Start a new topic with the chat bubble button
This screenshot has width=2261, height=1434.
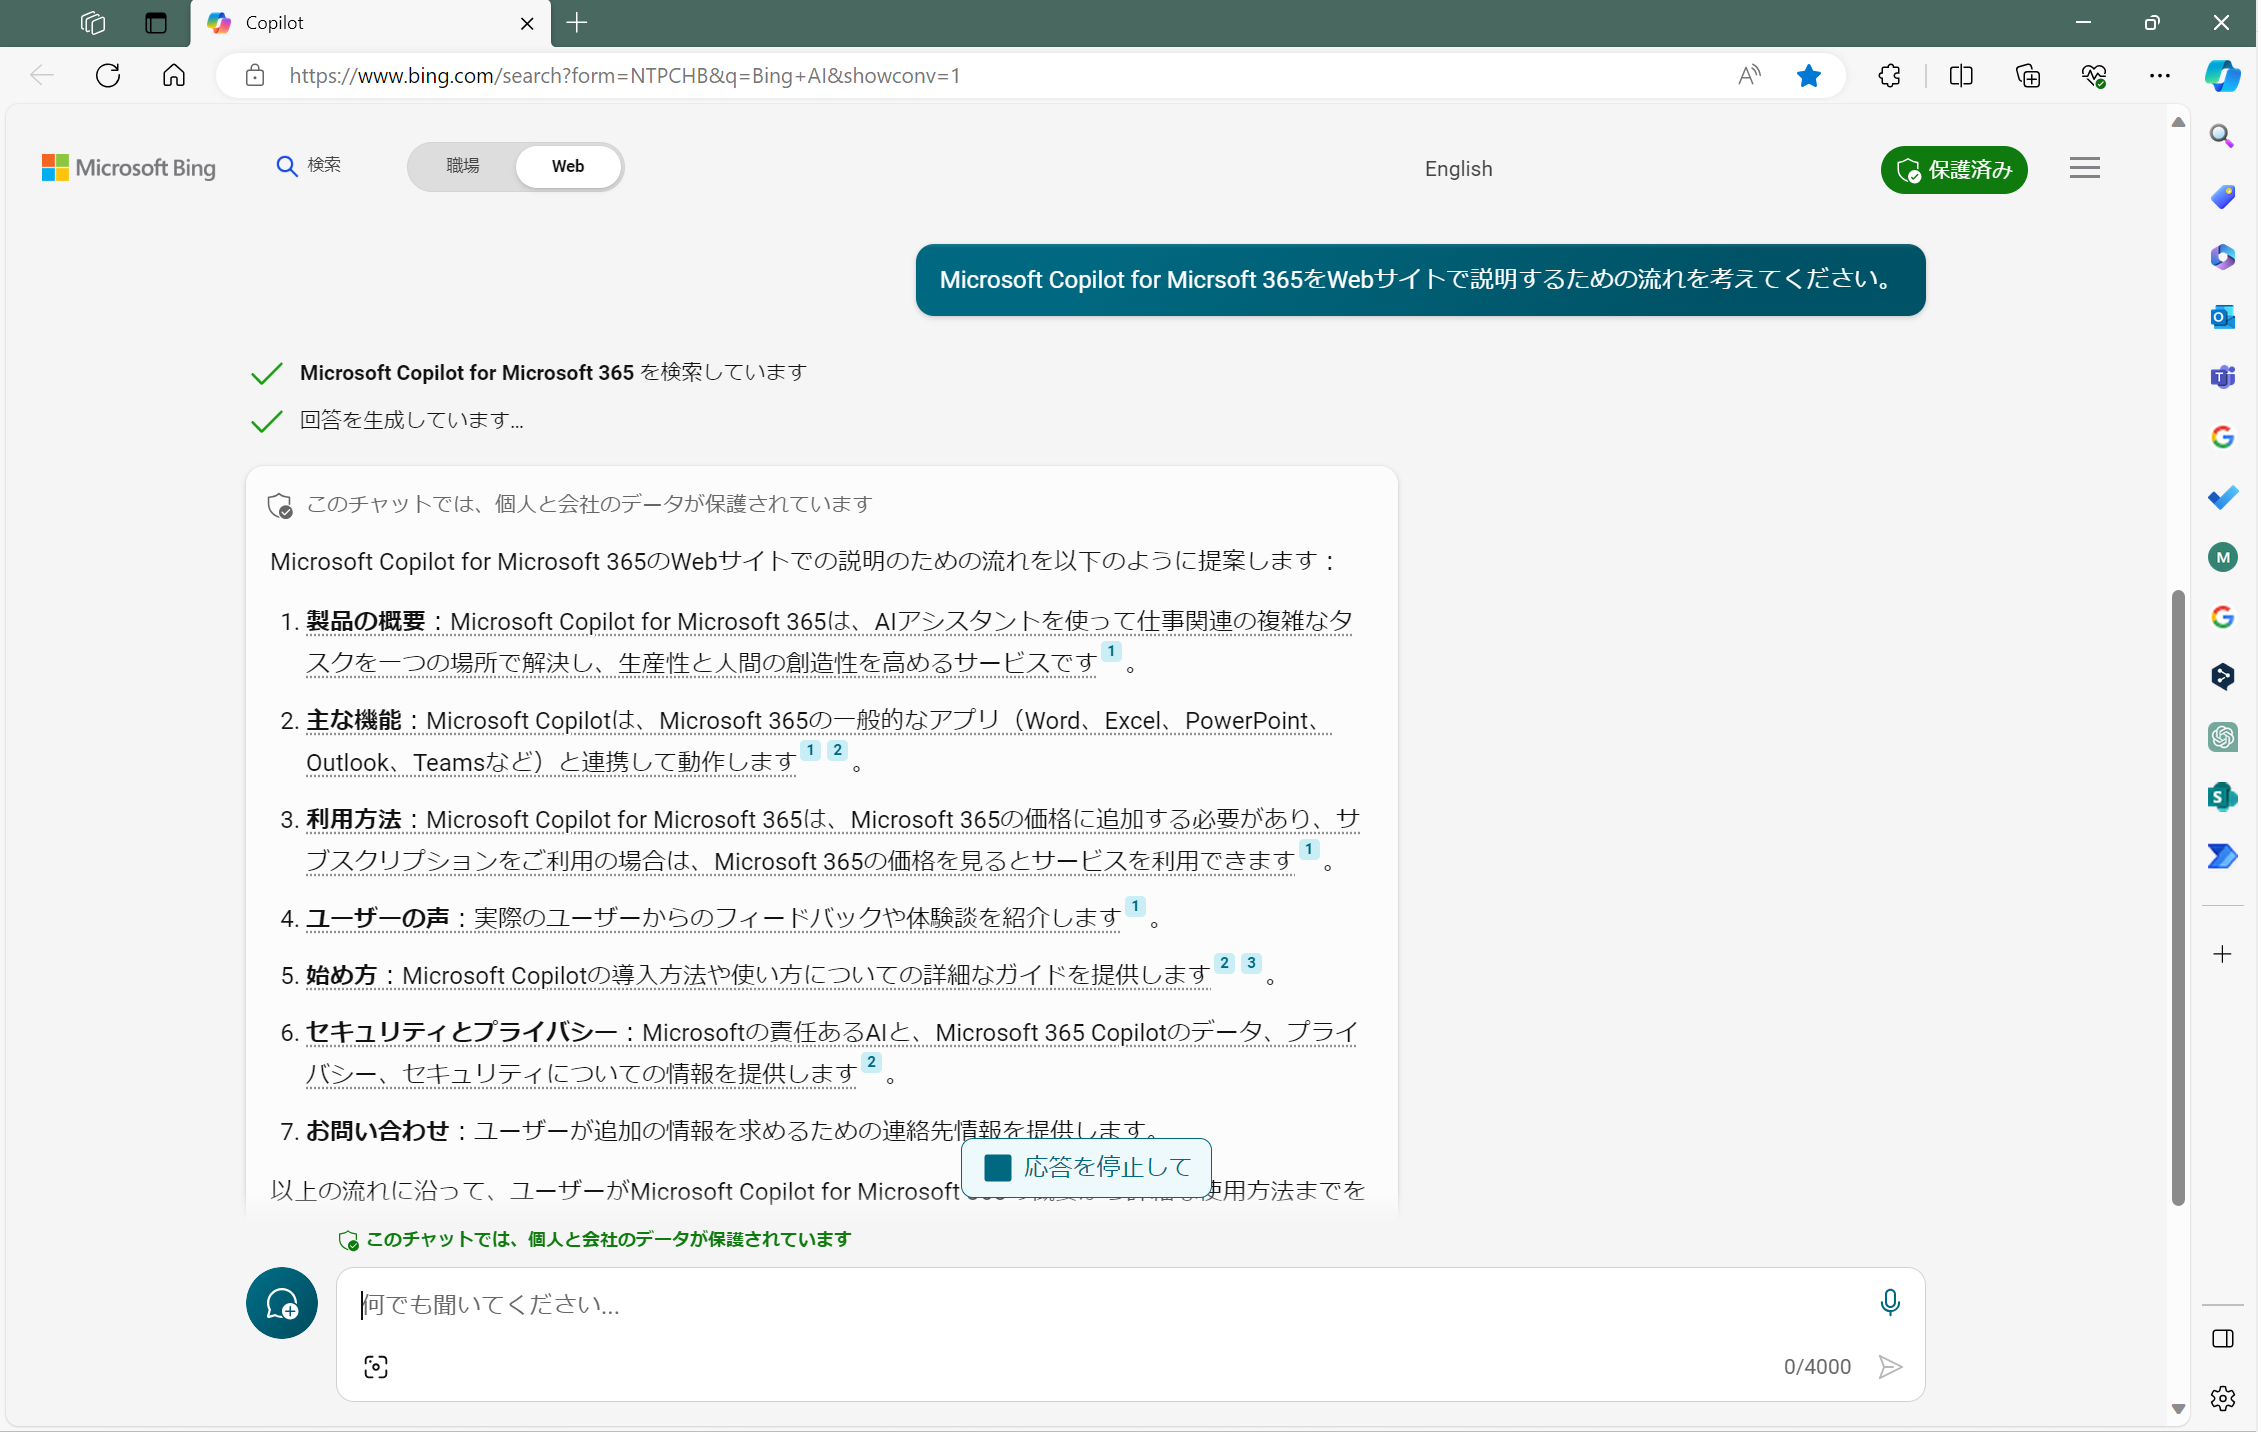(x=282, y=1304)
